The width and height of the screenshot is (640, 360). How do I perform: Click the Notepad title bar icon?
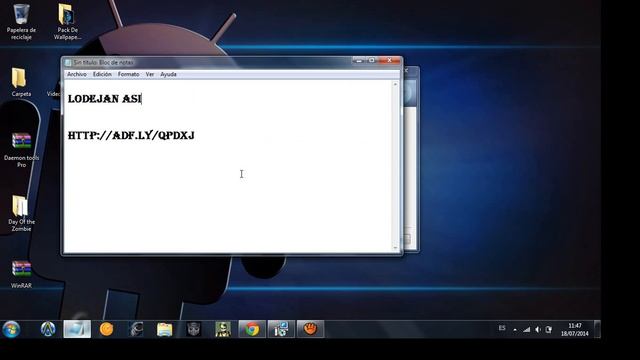point(68,62)
